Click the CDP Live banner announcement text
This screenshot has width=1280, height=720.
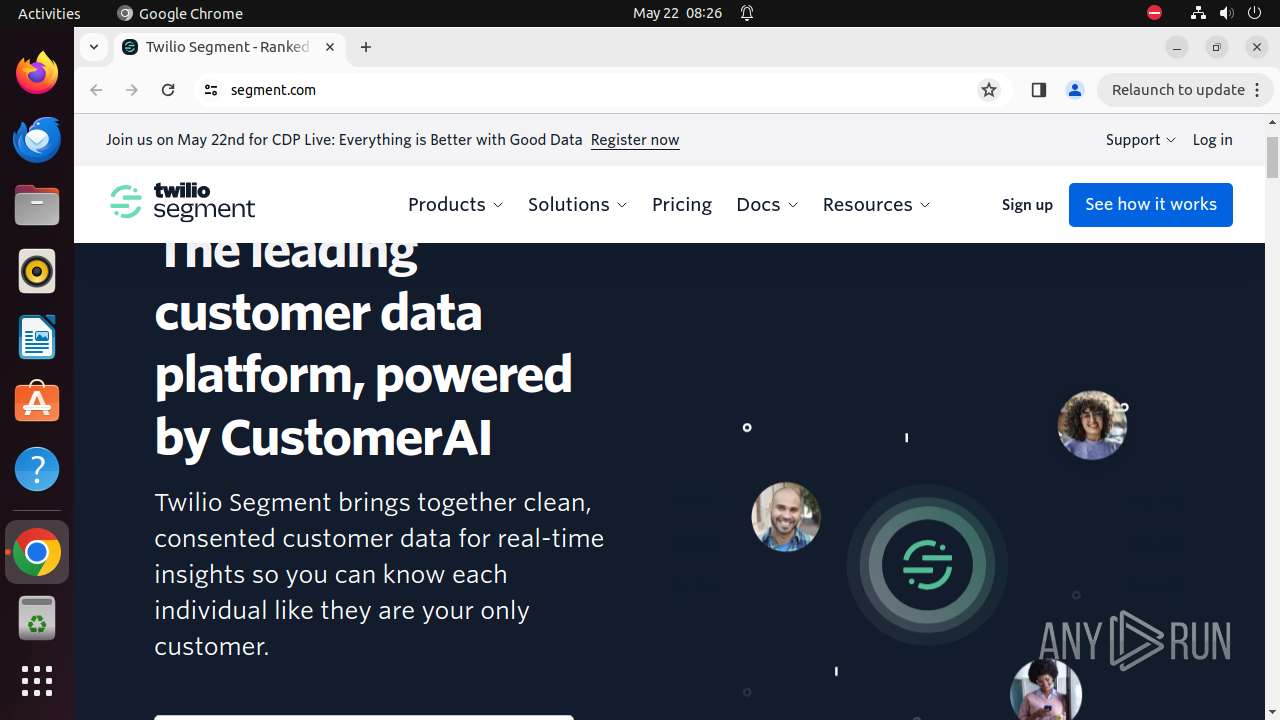344,140
